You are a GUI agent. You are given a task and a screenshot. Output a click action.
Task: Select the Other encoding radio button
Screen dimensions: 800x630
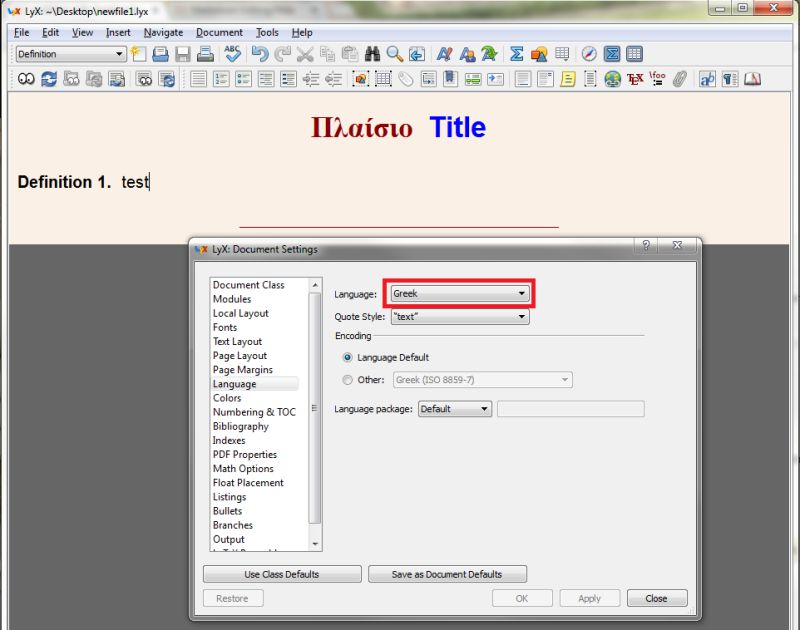coord(348,379)
